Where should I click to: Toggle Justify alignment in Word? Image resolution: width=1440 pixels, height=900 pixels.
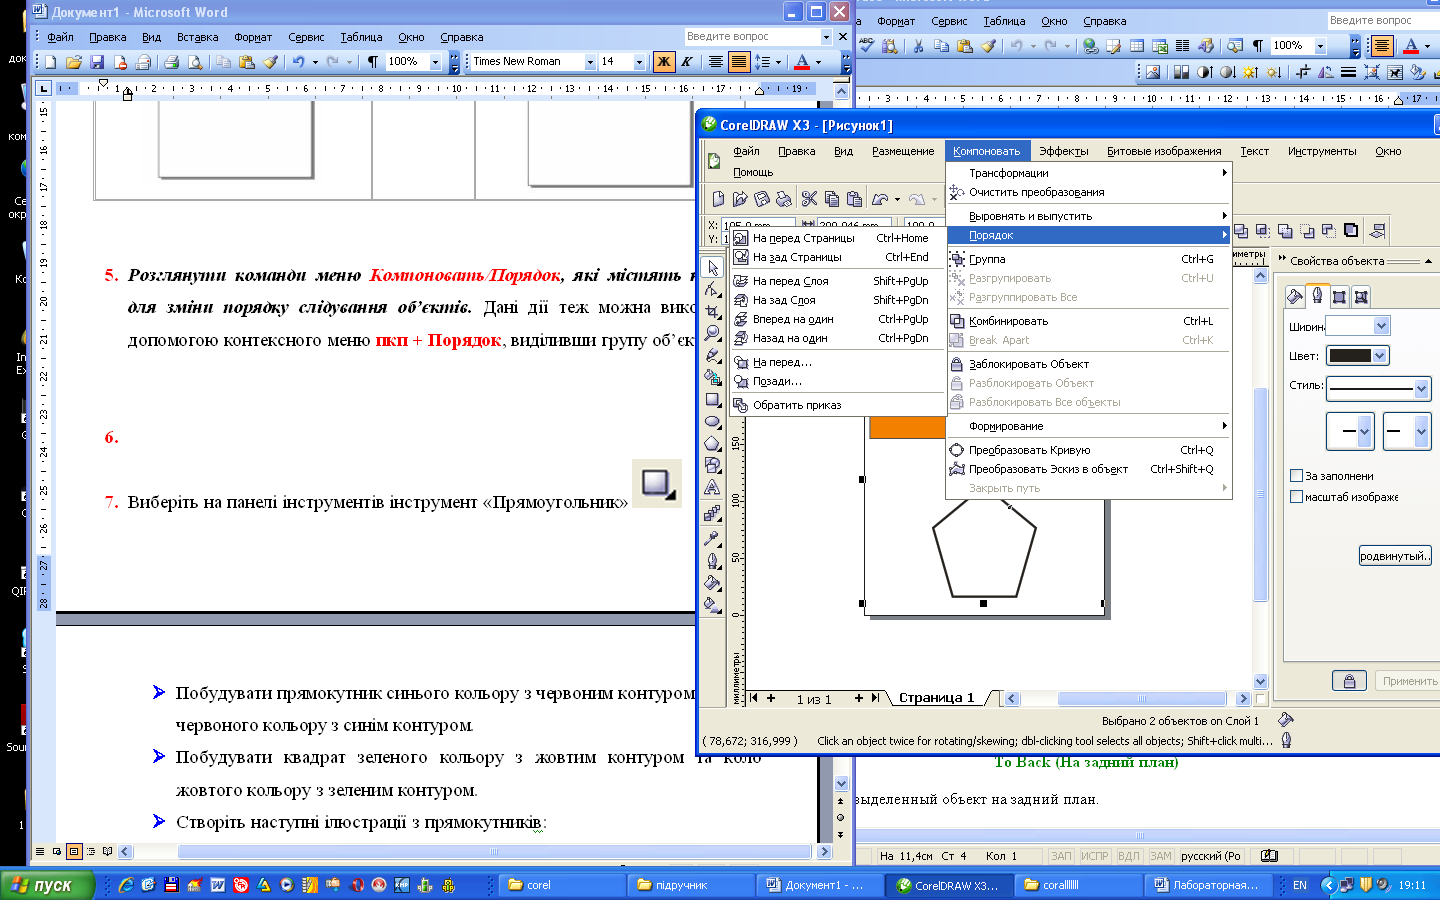(738, 62)
